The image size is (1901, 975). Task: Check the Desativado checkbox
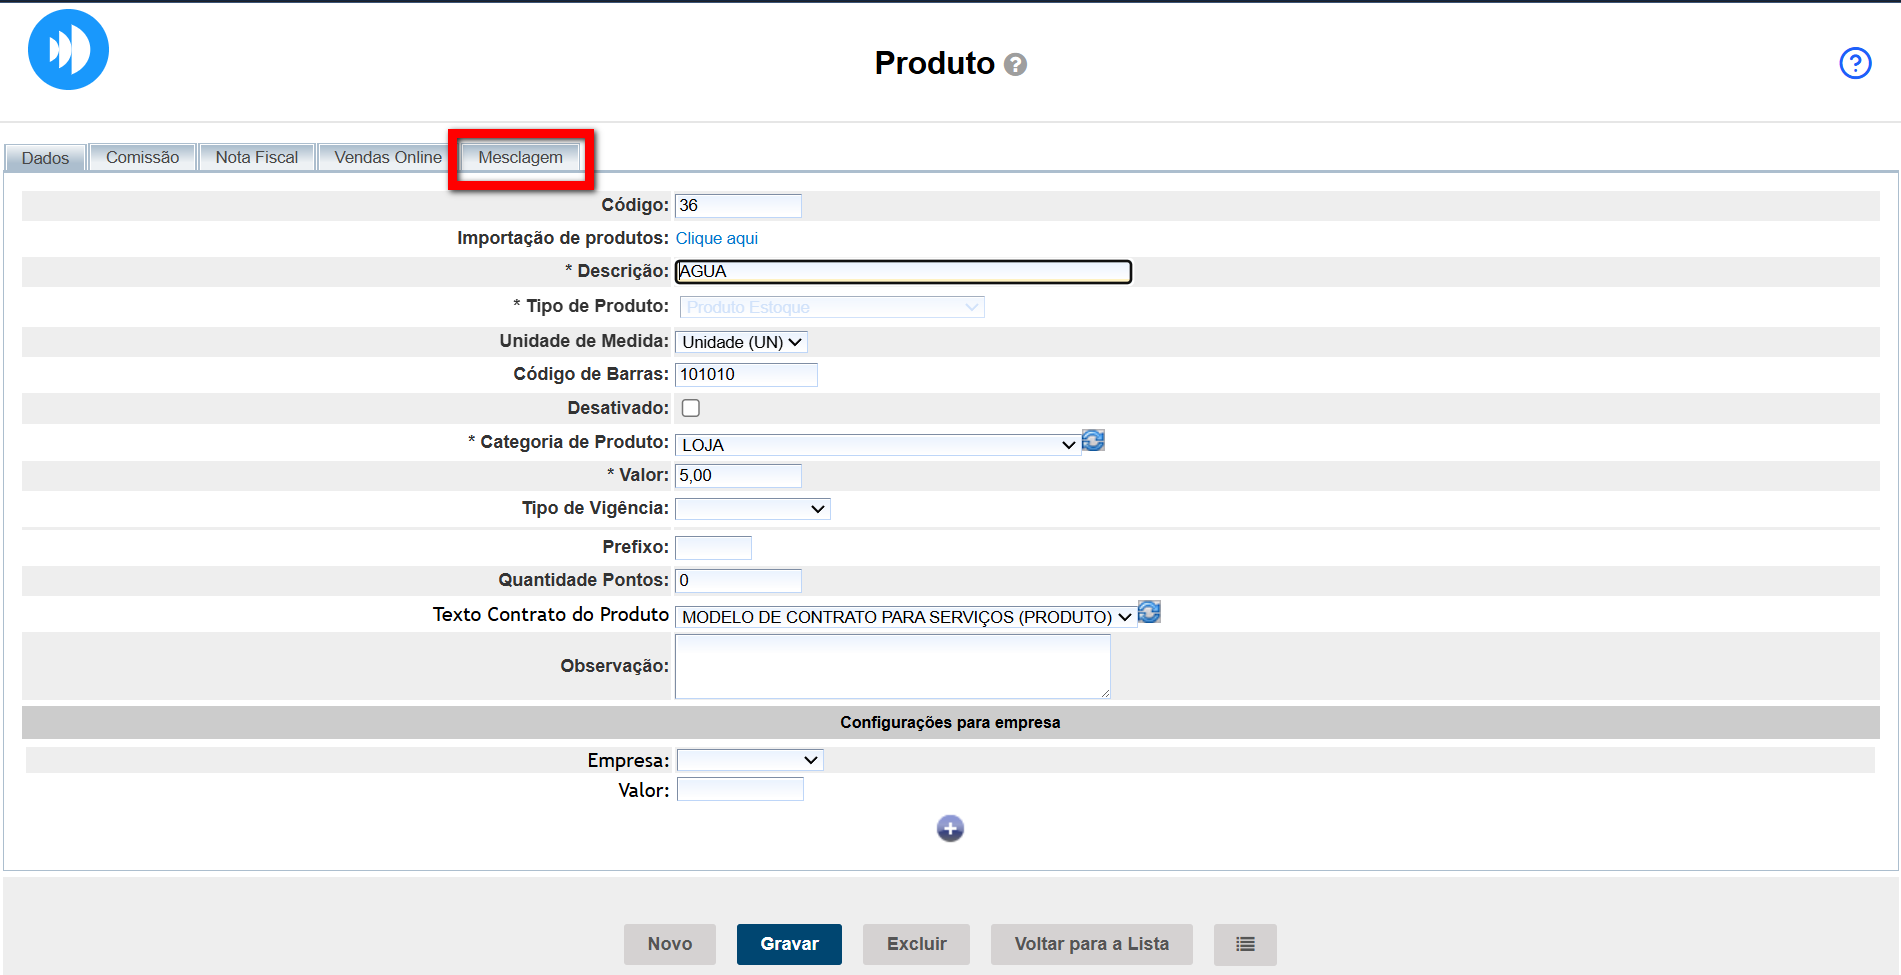coord(691,408)
